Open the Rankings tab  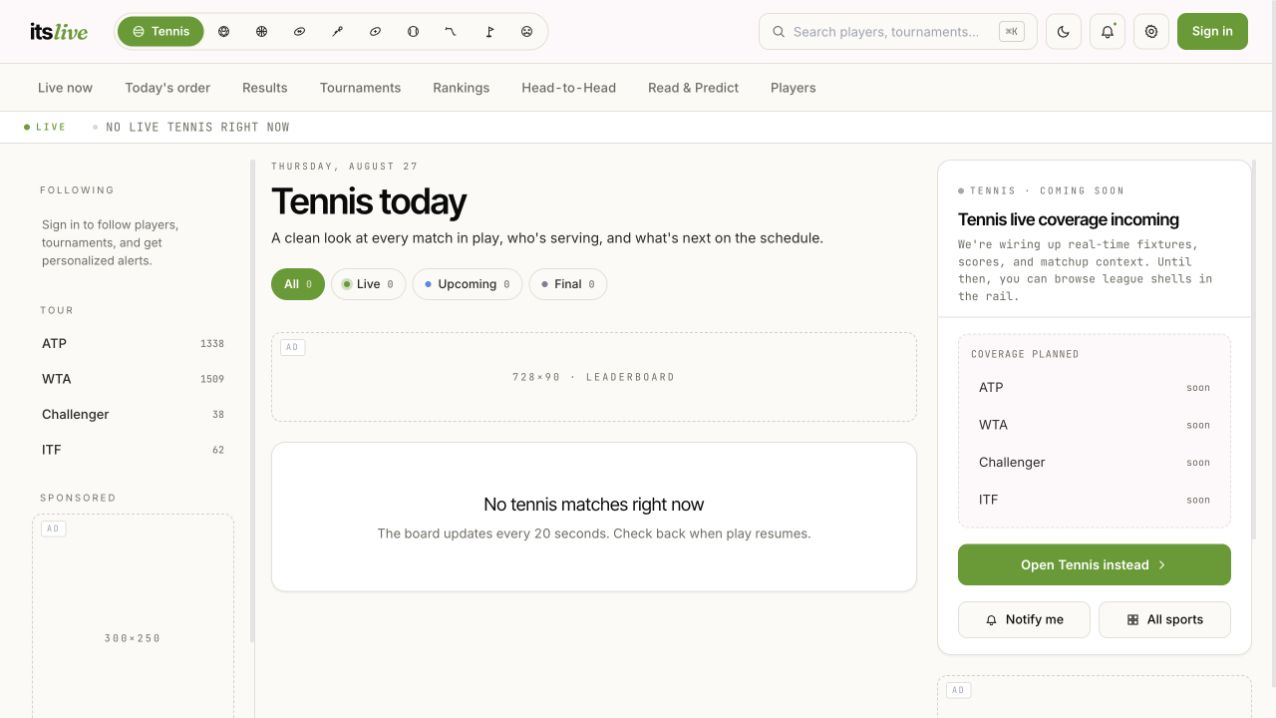click(461, 88)
